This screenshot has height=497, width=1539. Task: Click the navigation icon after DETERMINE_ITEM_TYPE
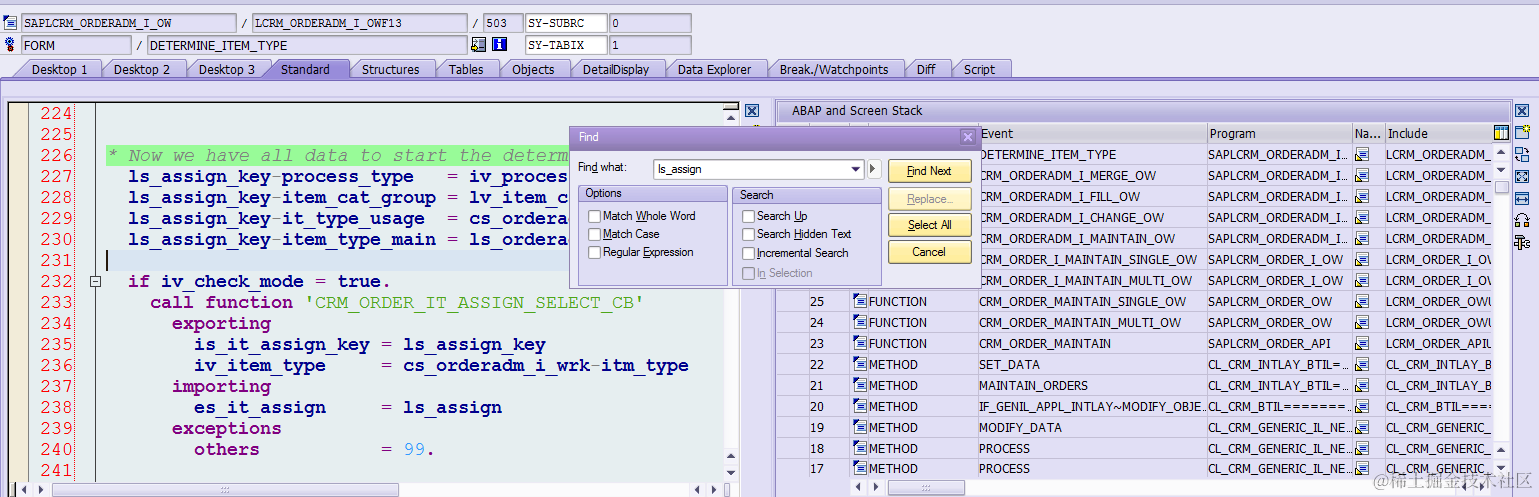click(478, 45)
